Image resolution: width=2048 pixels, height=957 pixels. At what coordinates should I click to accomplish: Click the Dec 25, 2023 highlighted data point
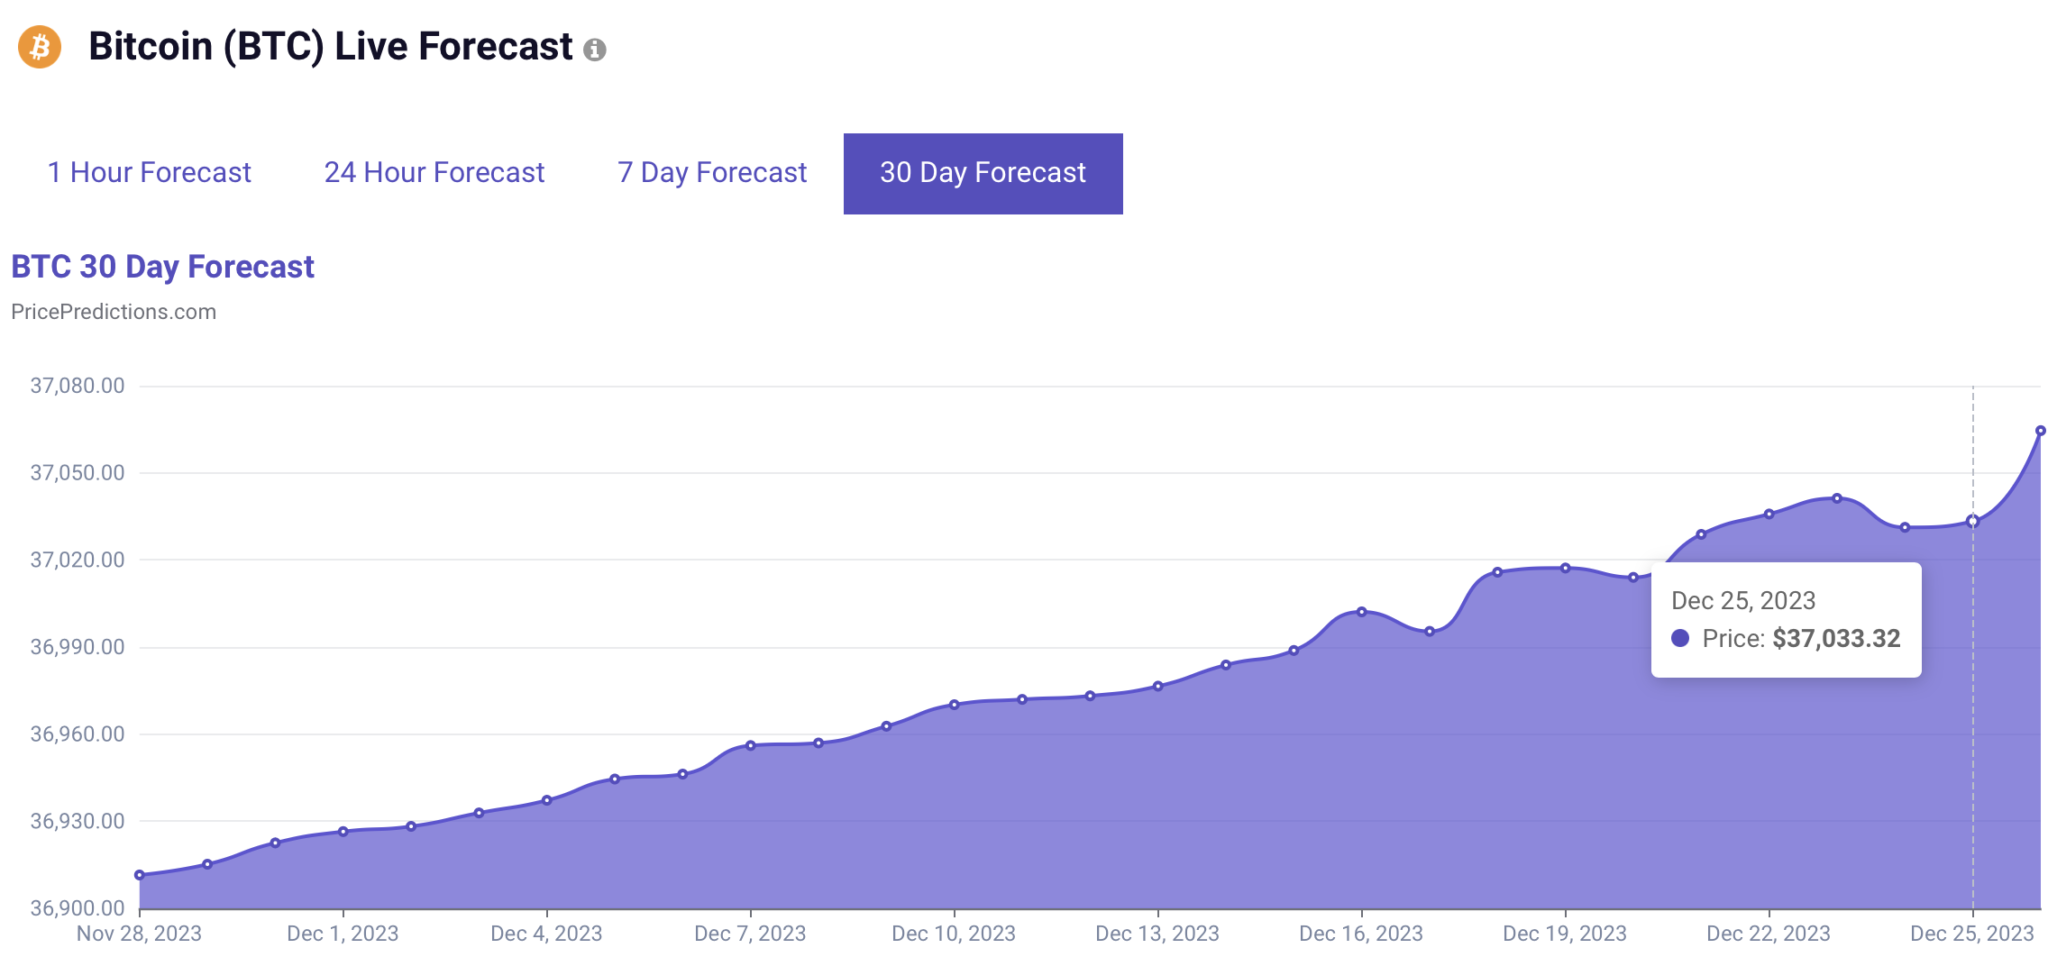(x=1973, y=521)
